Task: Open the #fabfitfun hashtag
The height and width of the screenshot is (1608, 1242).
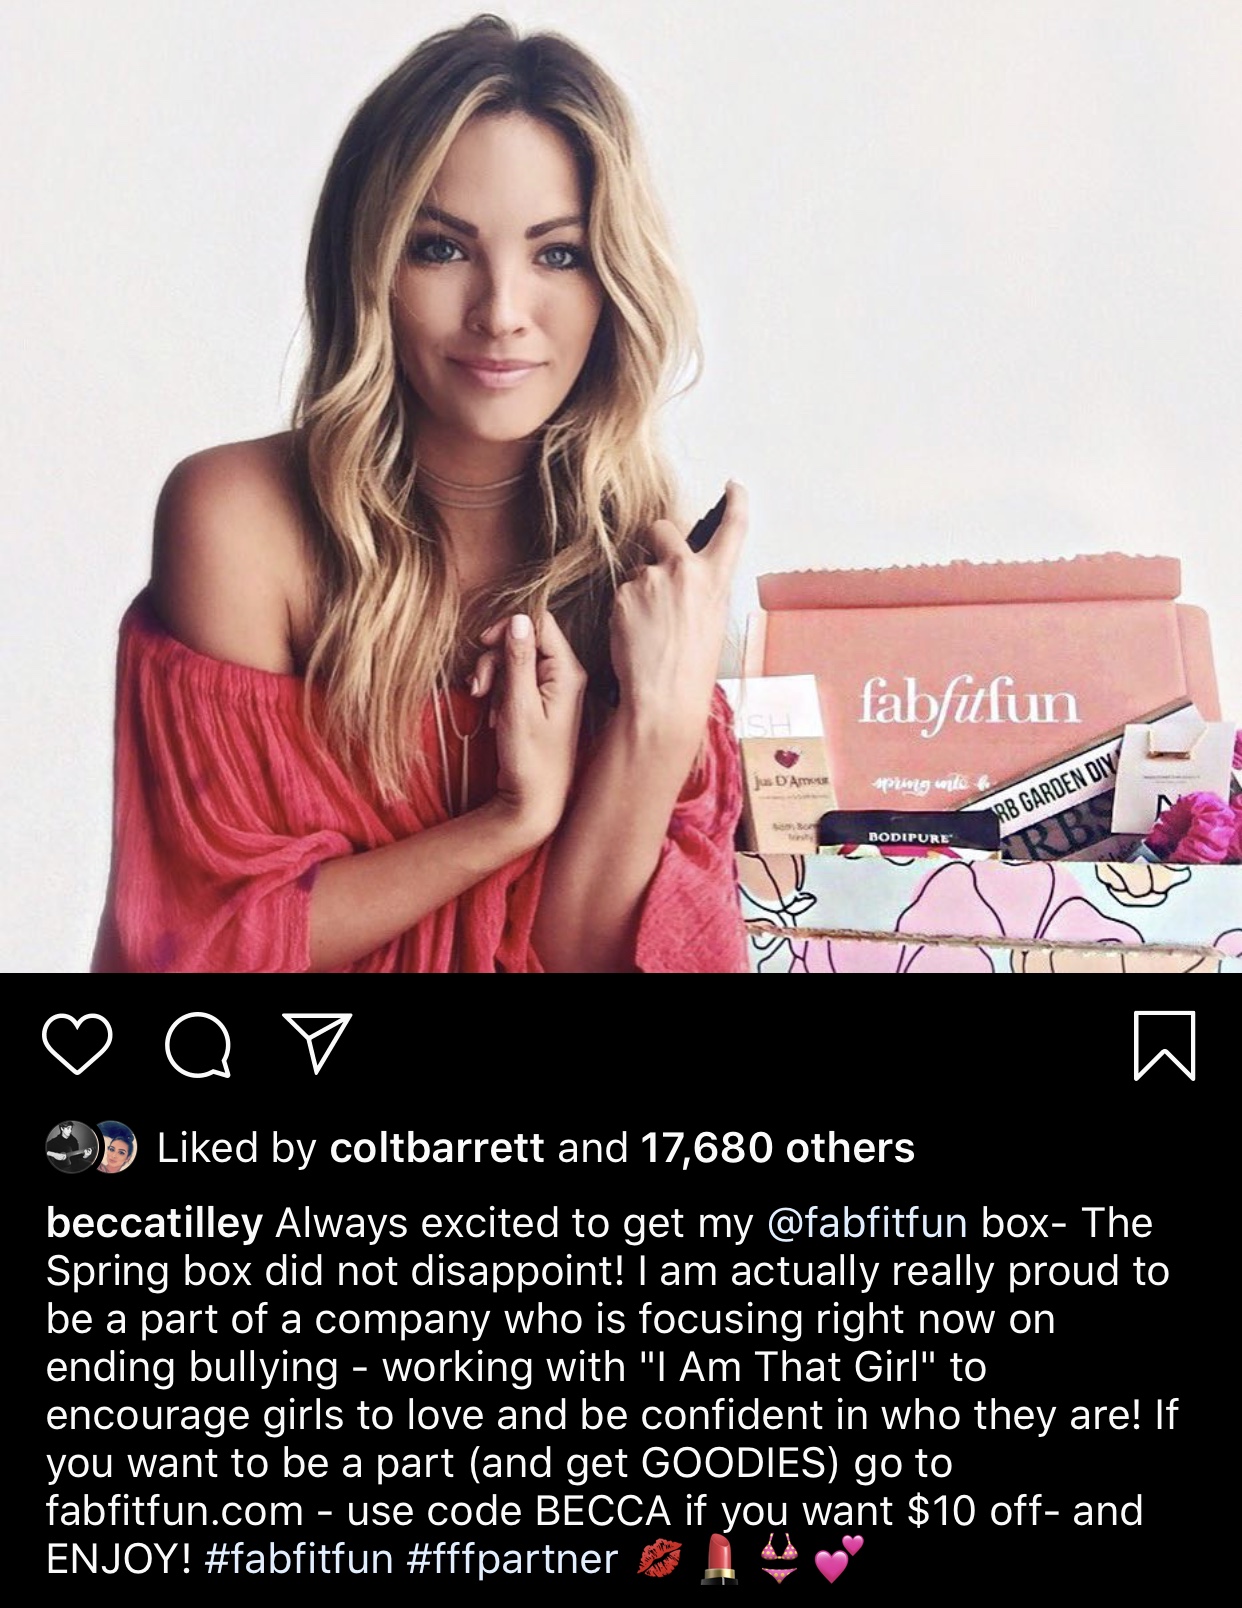Action: 299,1559
